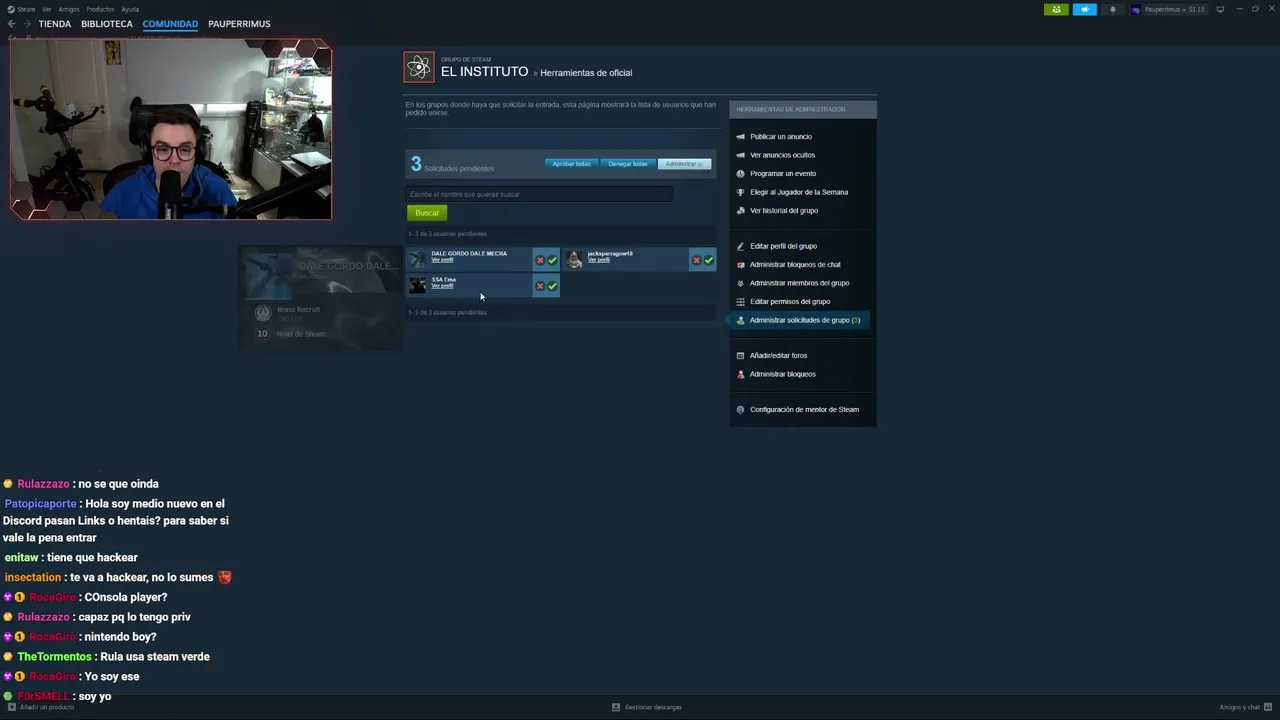Open Gestionar descargas in the bottom bar
Viewport: 1280px width, 720px height.
pos(647,707)
